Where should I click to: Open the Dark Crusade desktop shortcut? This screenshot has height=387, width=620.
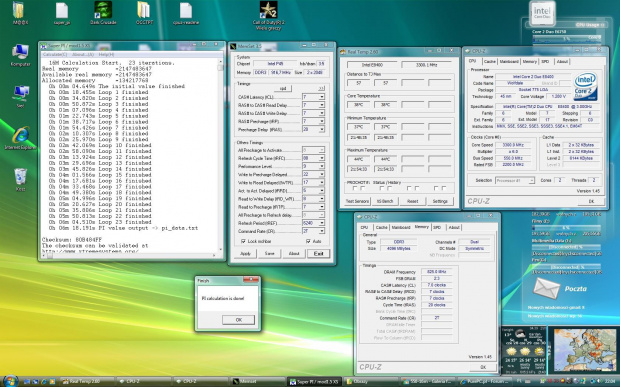pos(103,13)
